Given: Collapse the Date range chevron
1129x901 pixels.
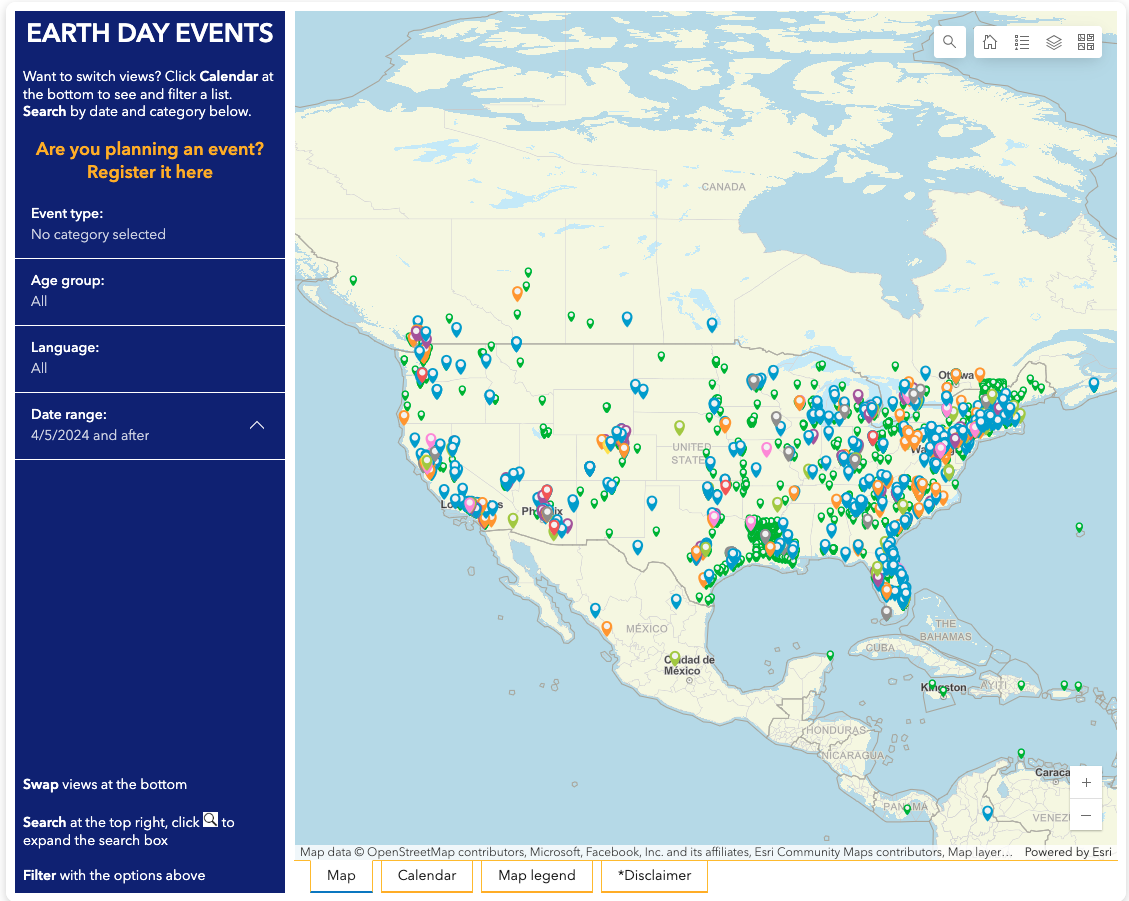Looking at the screenshot, I should point(257,425).
